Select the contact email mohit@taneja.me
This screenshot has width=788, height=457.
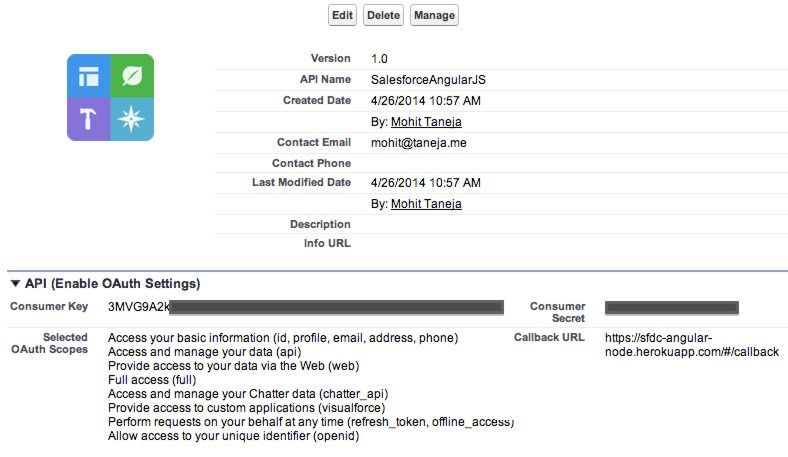pos(419,143)
